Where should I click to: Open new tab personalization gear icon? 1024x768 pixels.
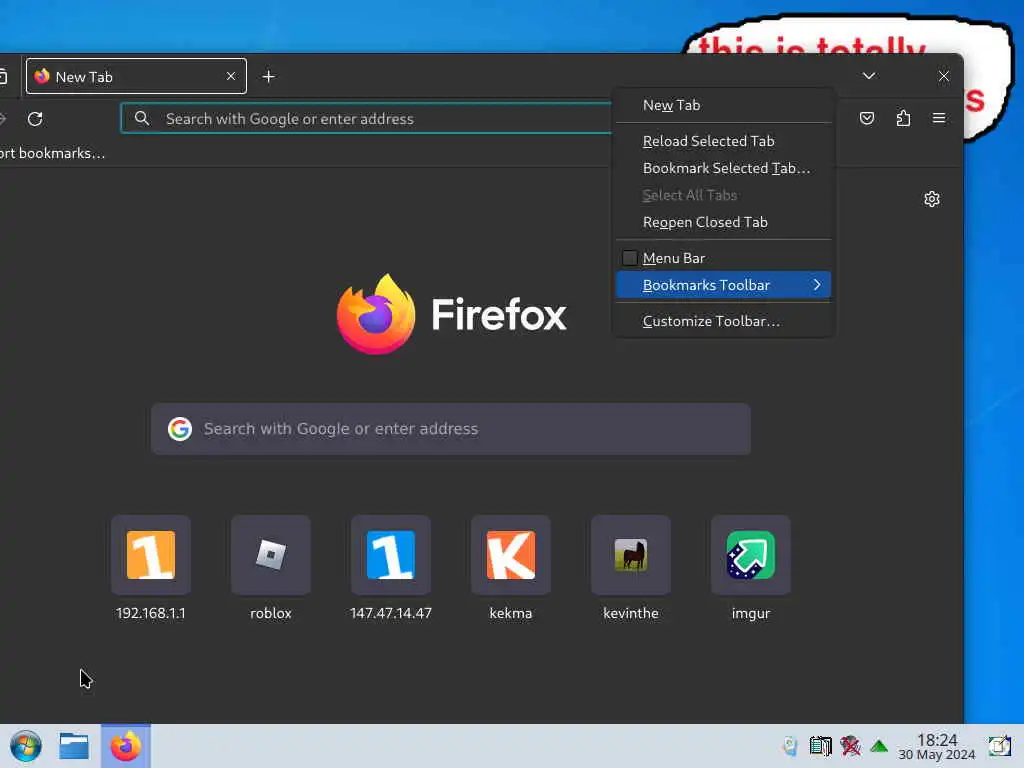[x=932, y=199]
